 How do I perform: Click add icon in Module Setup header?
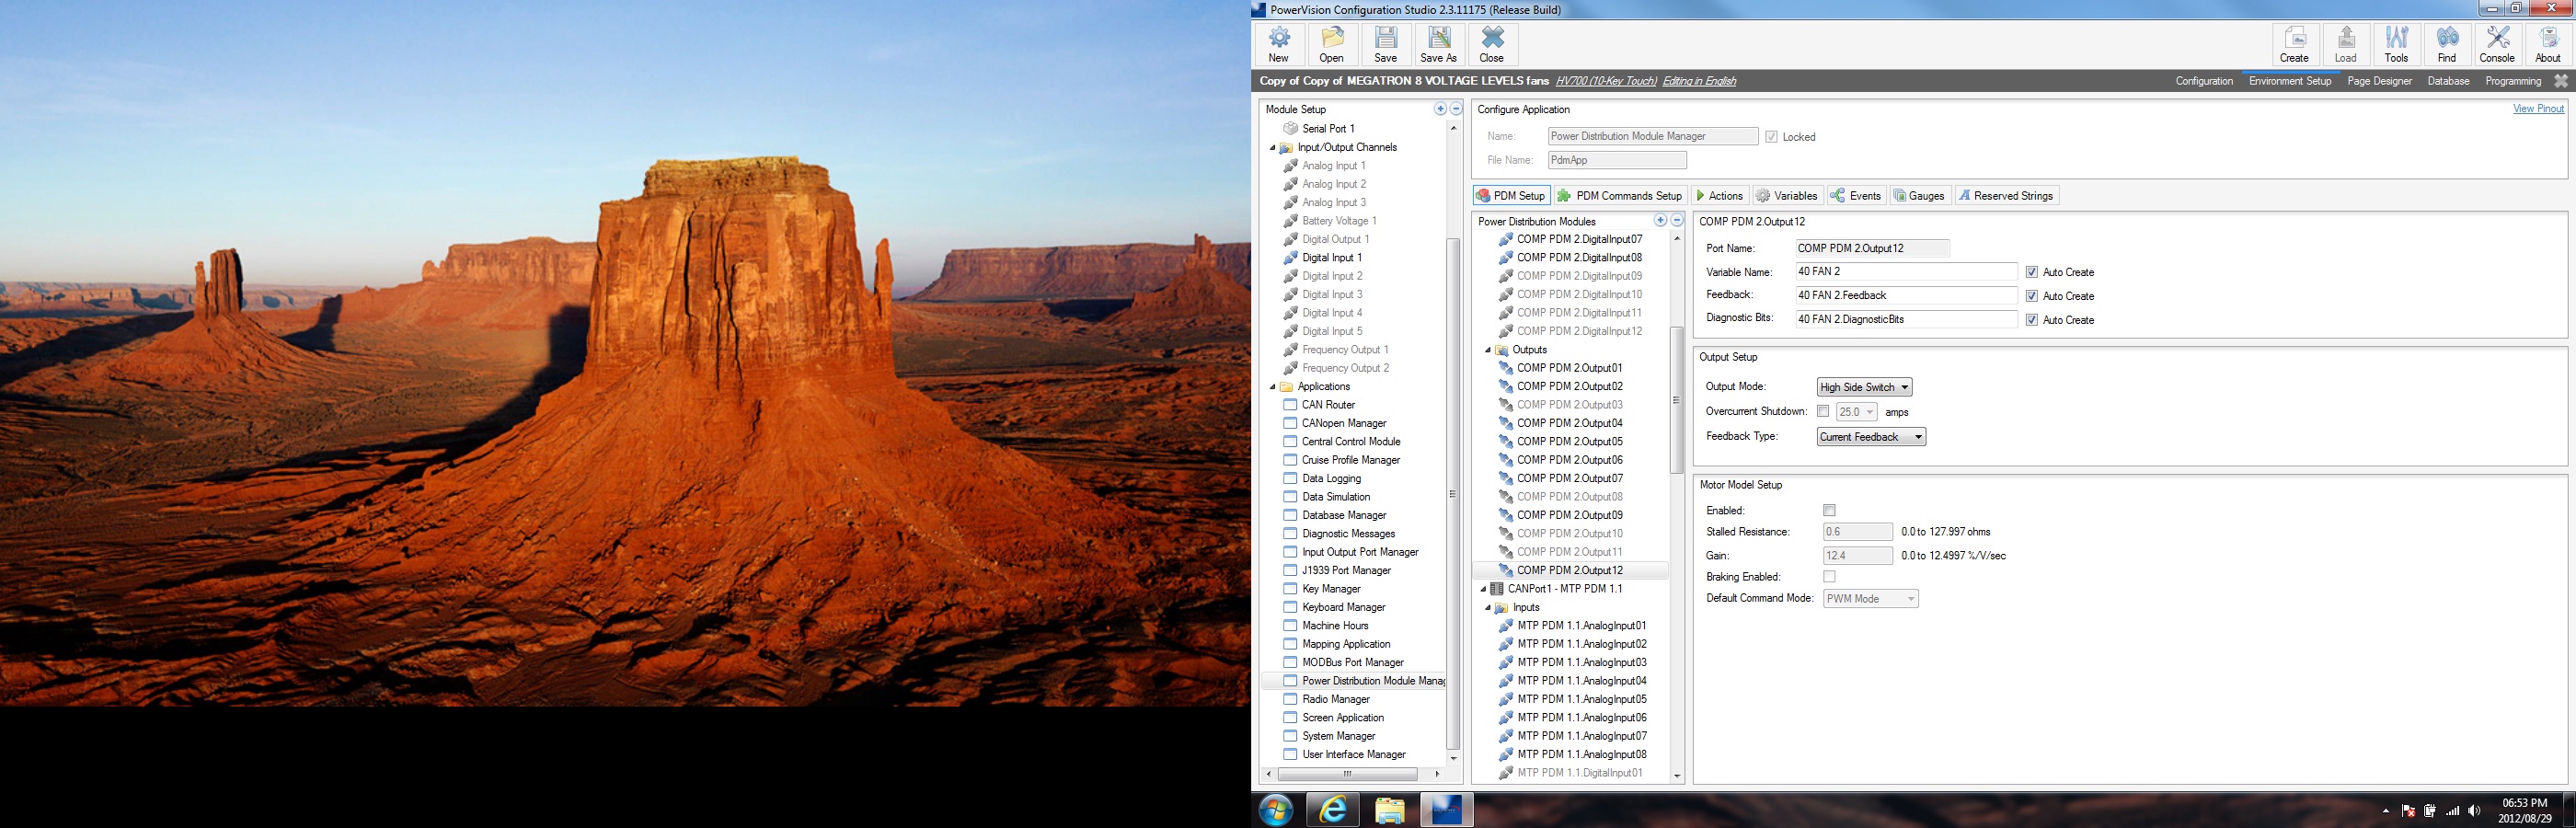[x=1440, y=109]
